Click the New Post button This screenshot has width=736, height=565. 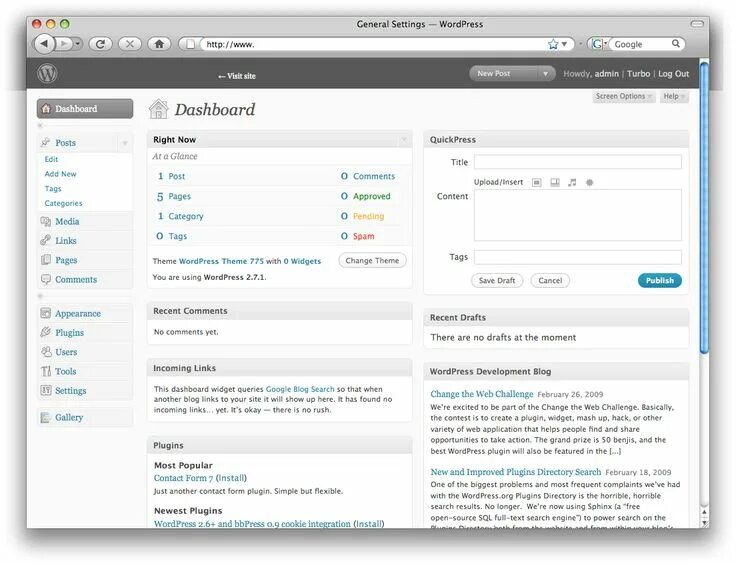pos(504,74)
